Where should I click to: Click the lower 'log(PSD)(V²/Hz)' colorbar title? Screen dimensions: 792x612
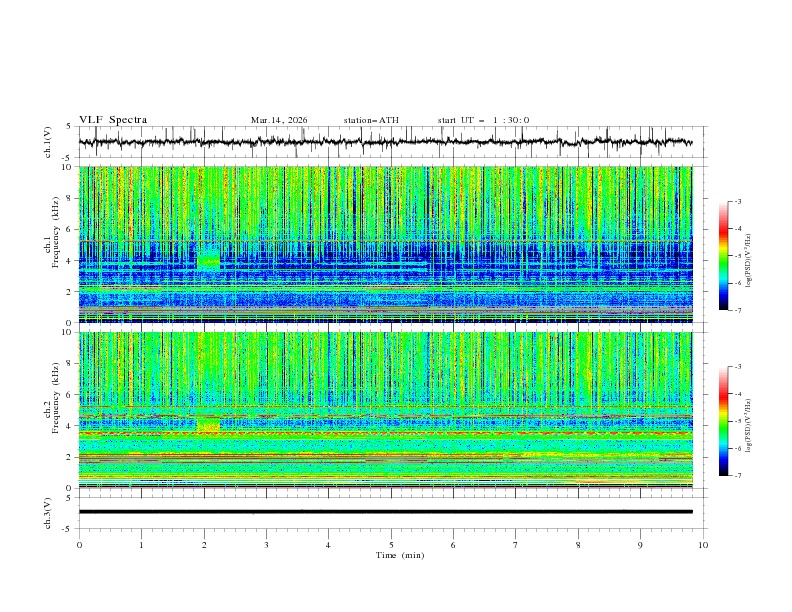[x=749, y=426]
